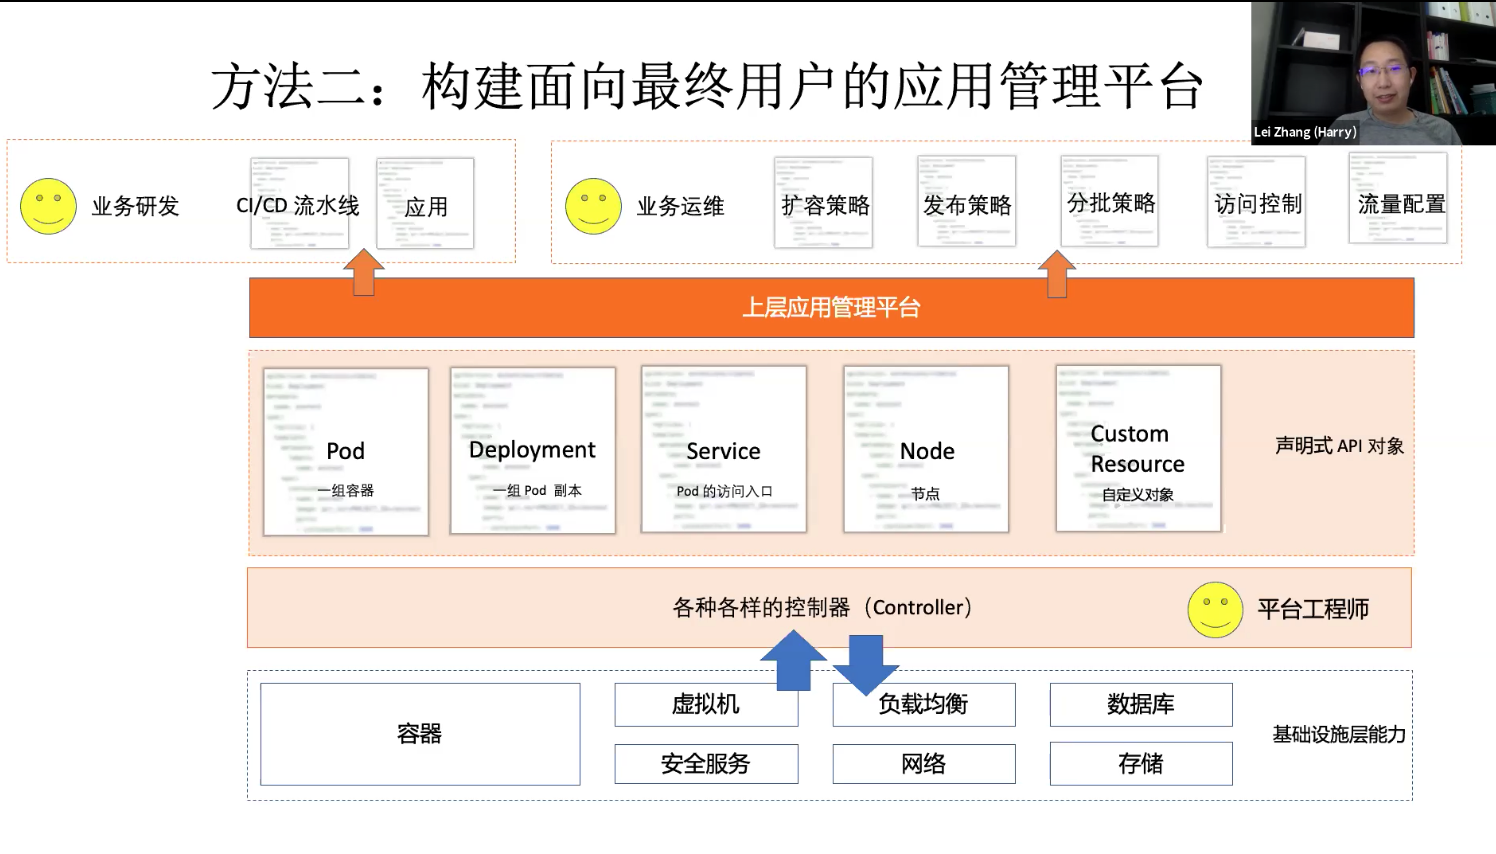Select the 应用 document card
This screenshot has height=854, width=1496.
coord(425,203)
